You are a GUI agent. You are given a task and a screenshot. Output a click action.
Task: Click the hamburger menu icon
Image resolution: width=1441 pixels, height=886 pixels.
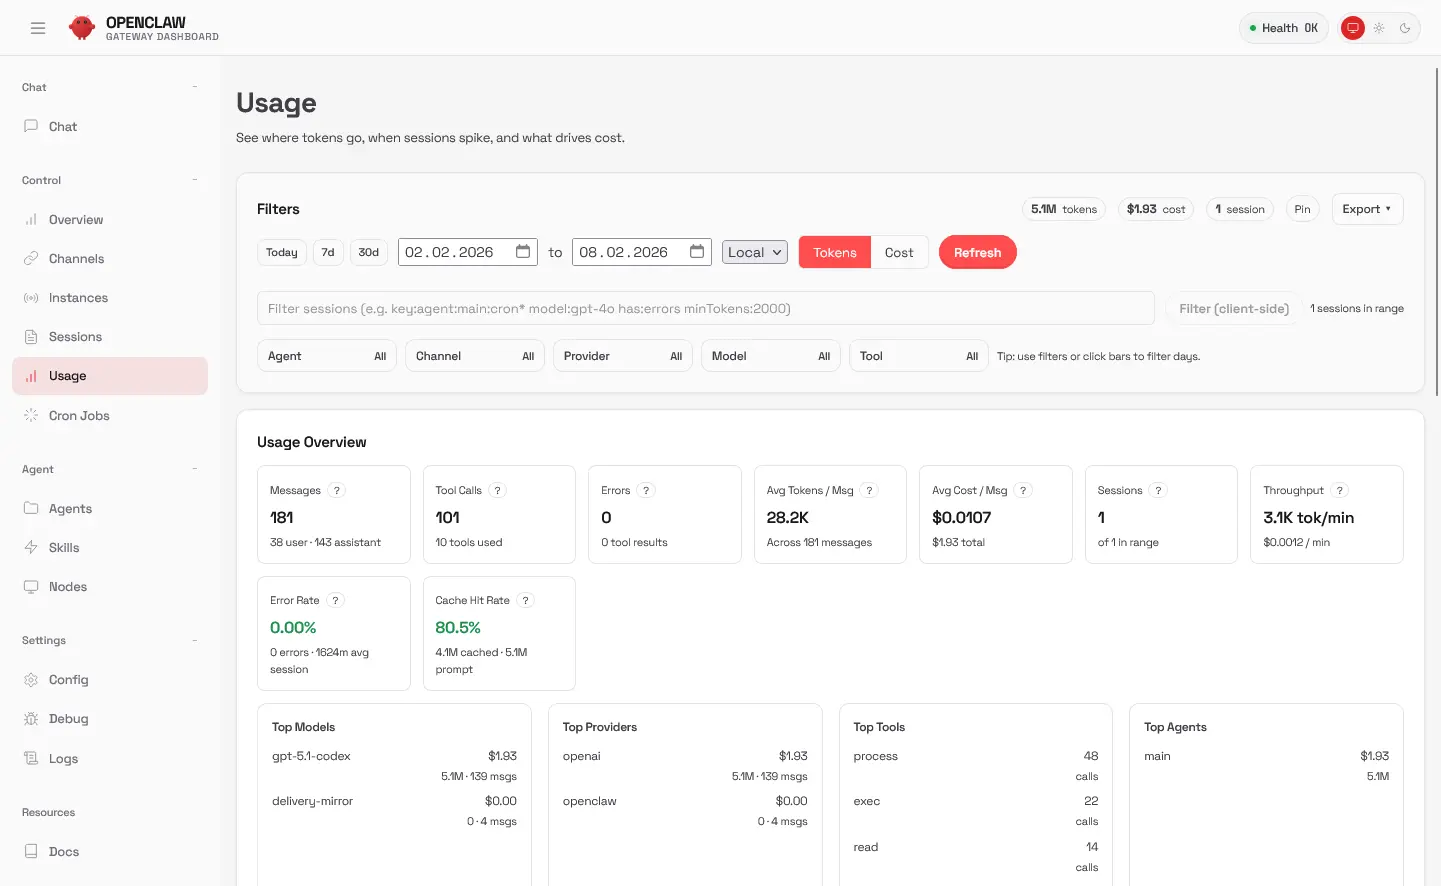click(38, 28)
